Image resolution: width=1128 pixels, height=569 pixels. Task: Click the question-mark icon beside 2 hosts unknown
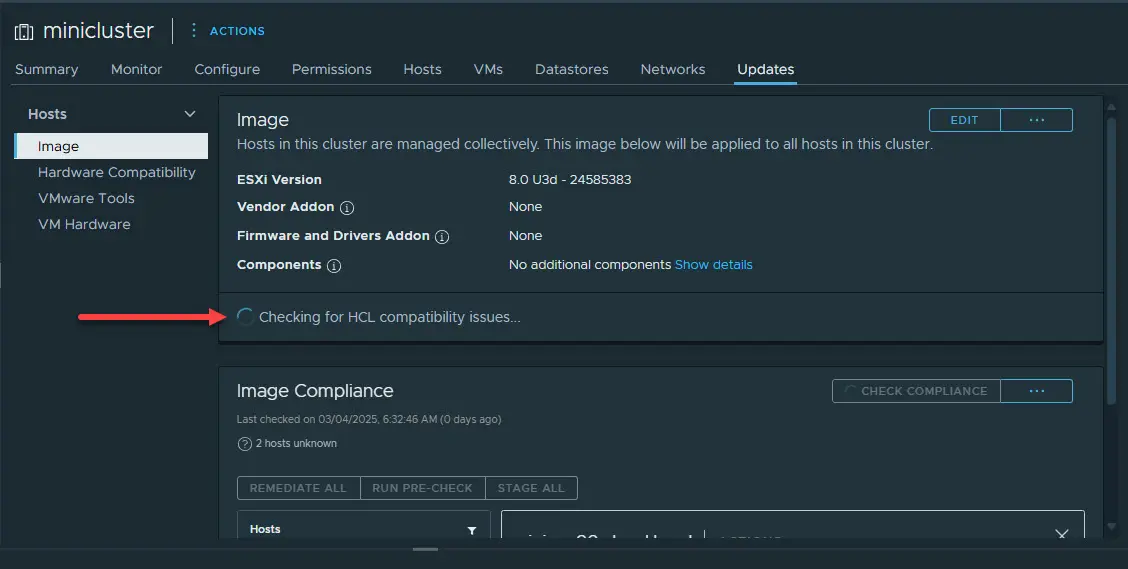(x=245, y=444)
